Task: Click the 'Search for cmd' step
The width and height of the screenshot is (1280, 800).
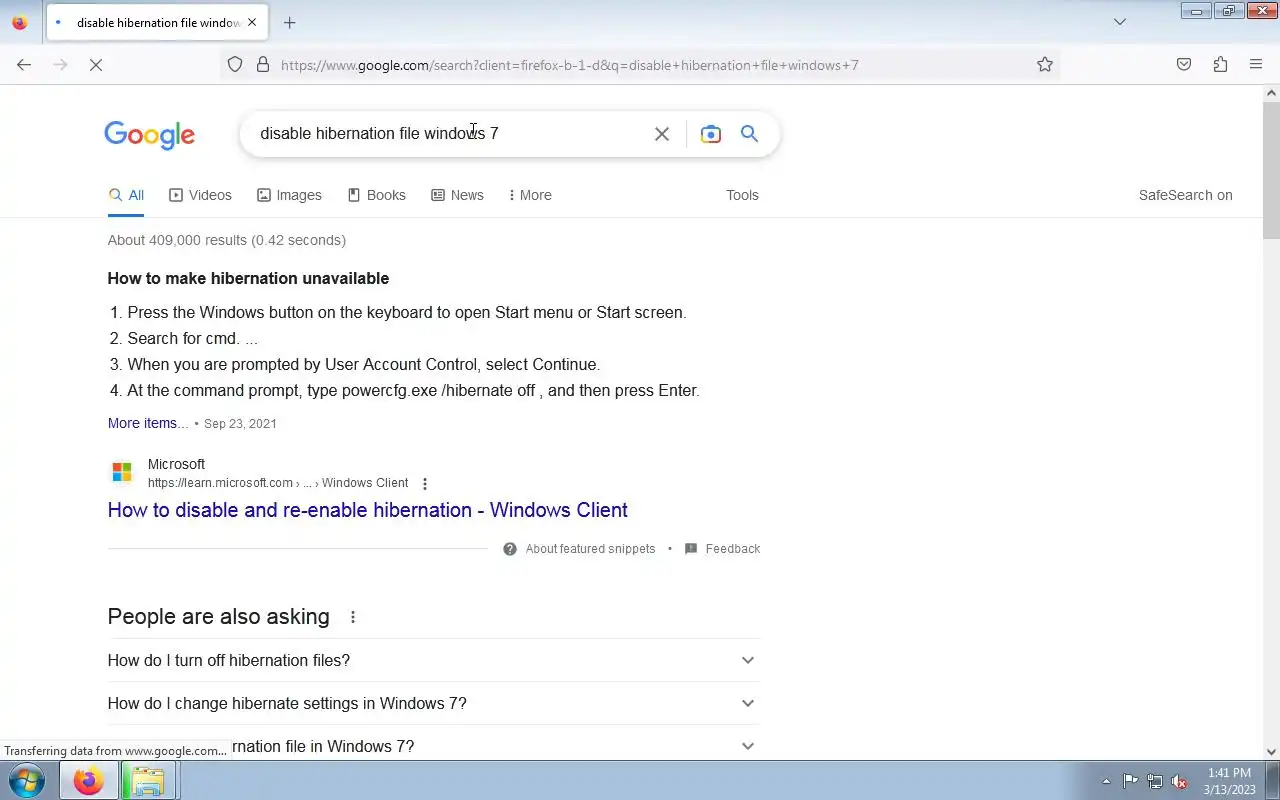Action: pos(192,338)
